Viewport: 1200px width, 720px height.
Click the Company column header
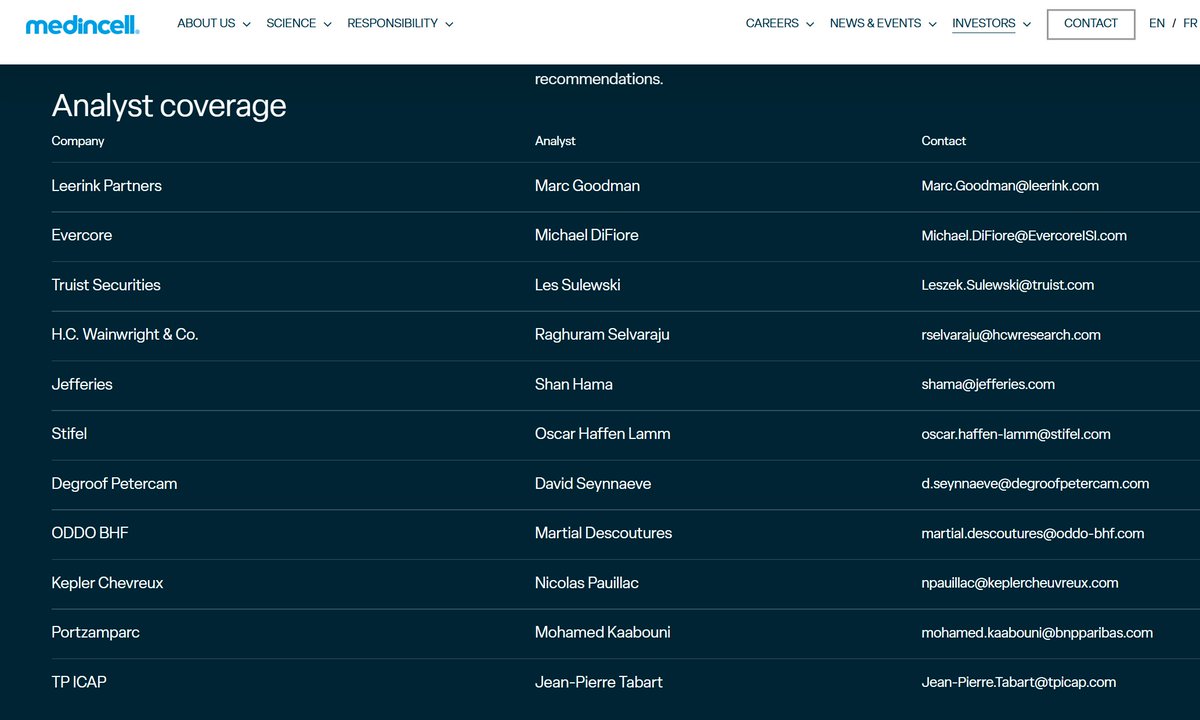[x=78, y=141]
